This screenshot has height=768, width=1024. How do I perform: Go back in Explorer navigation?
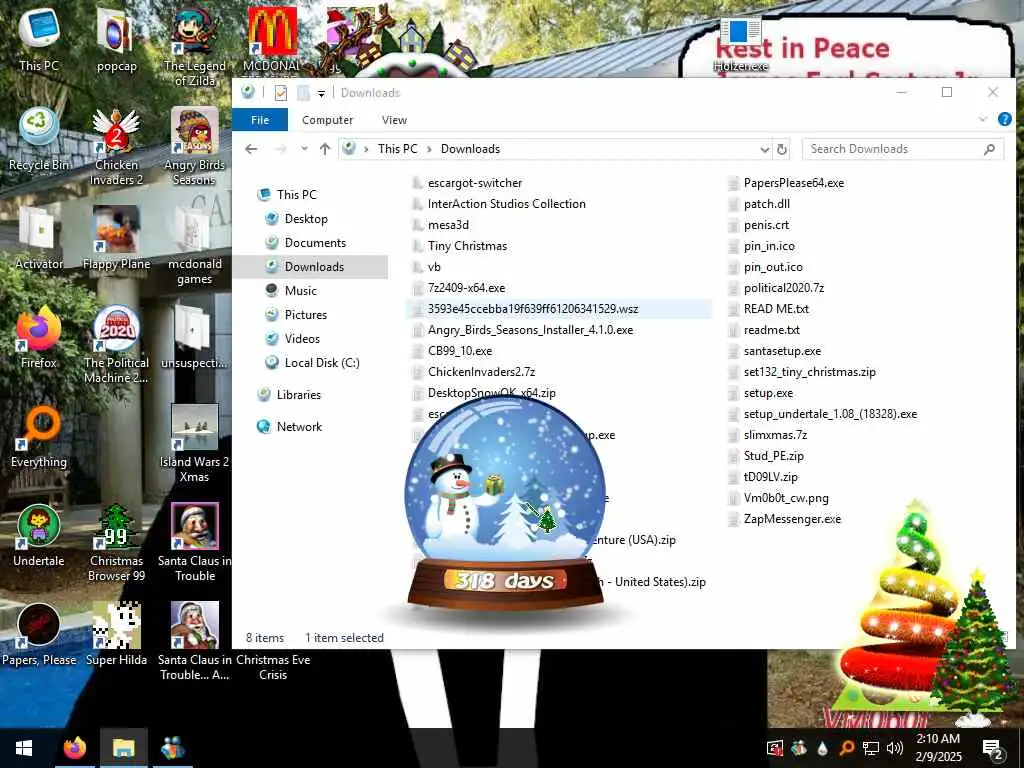(251, 150)
